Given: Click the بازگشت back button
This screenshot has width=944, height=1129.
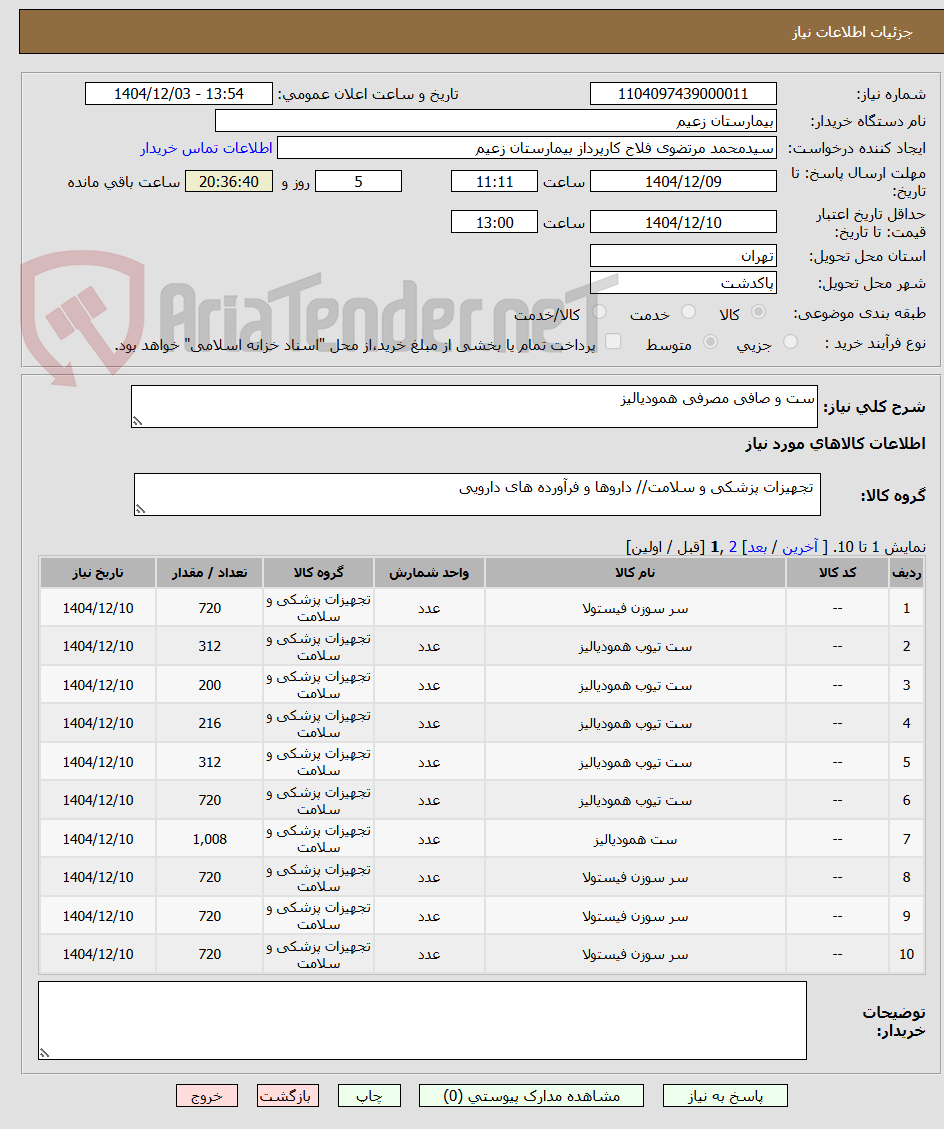Looking at the screenshot, I should click(288, 1096).
